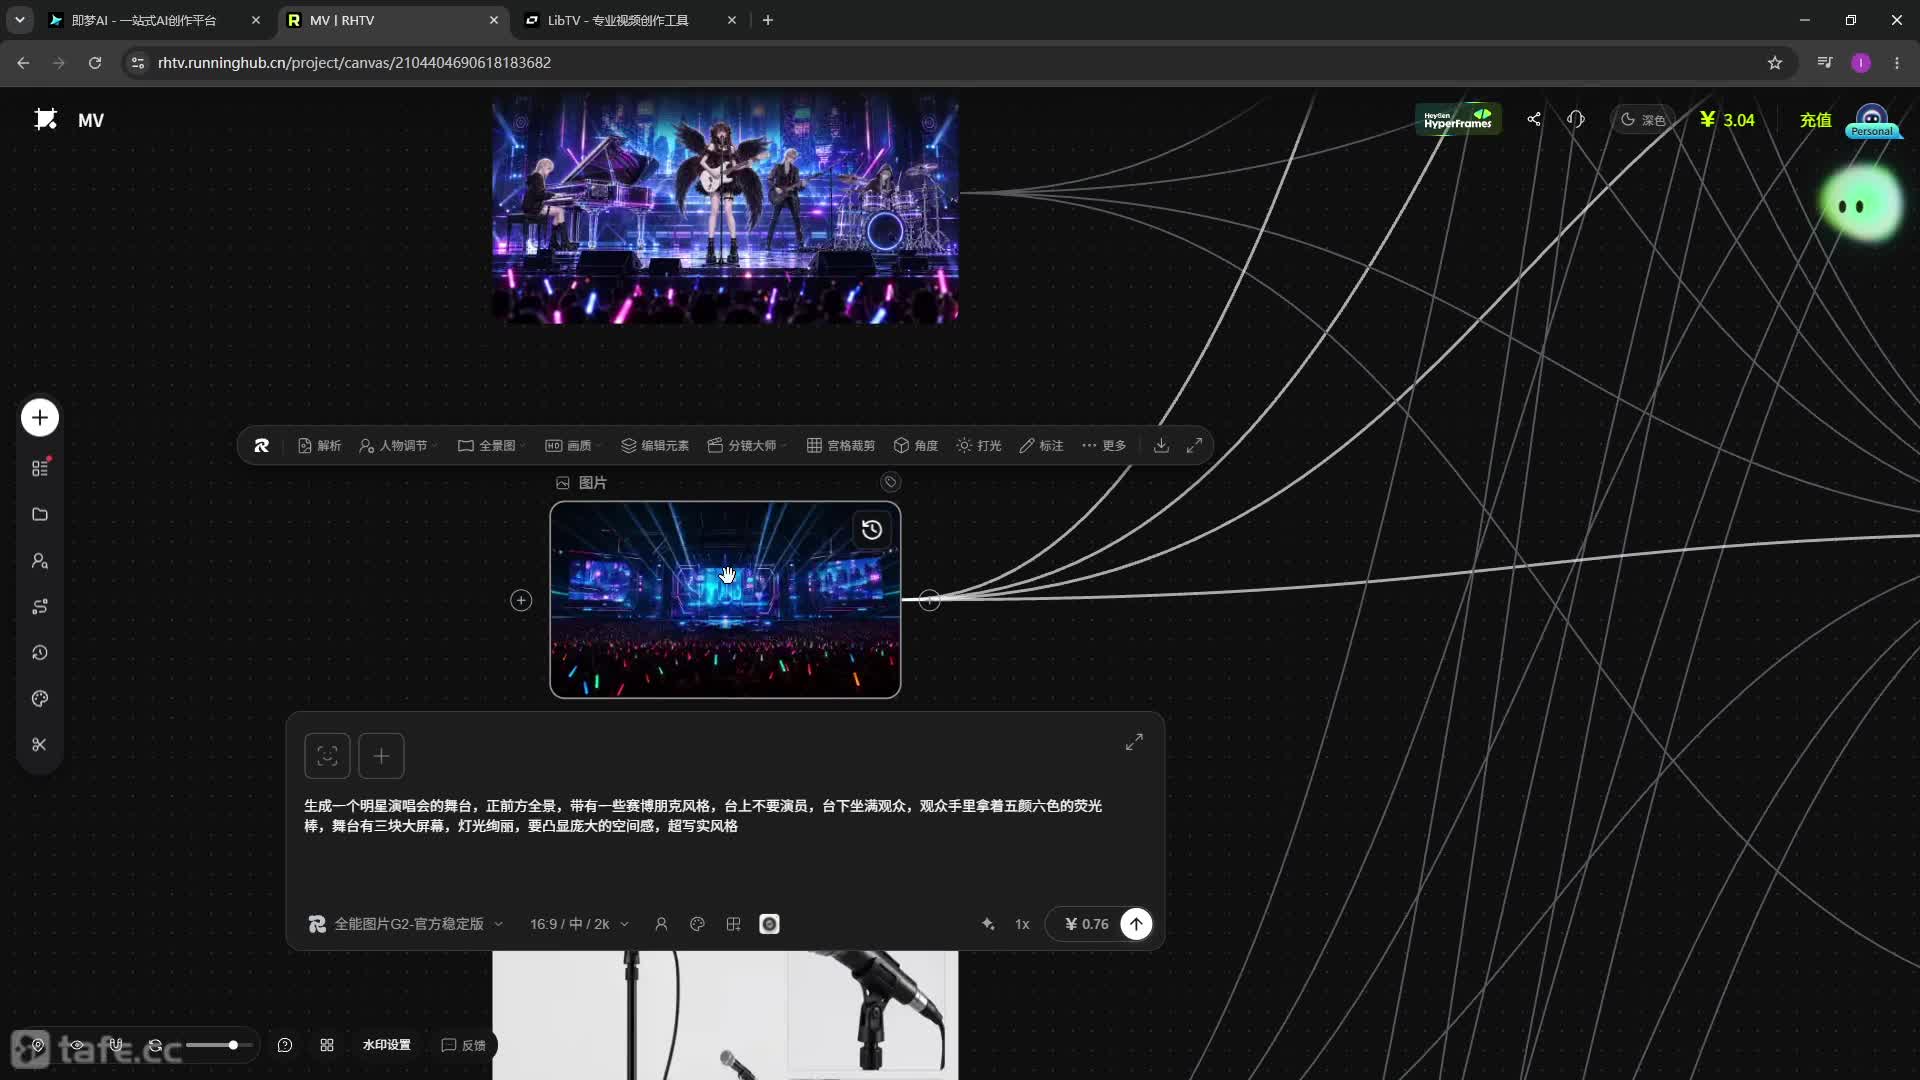Image resolution: width=1920 pixels, height=1080 pixels.
Task: Click the 反馈 feedback button
Action: pos(464,1045)
